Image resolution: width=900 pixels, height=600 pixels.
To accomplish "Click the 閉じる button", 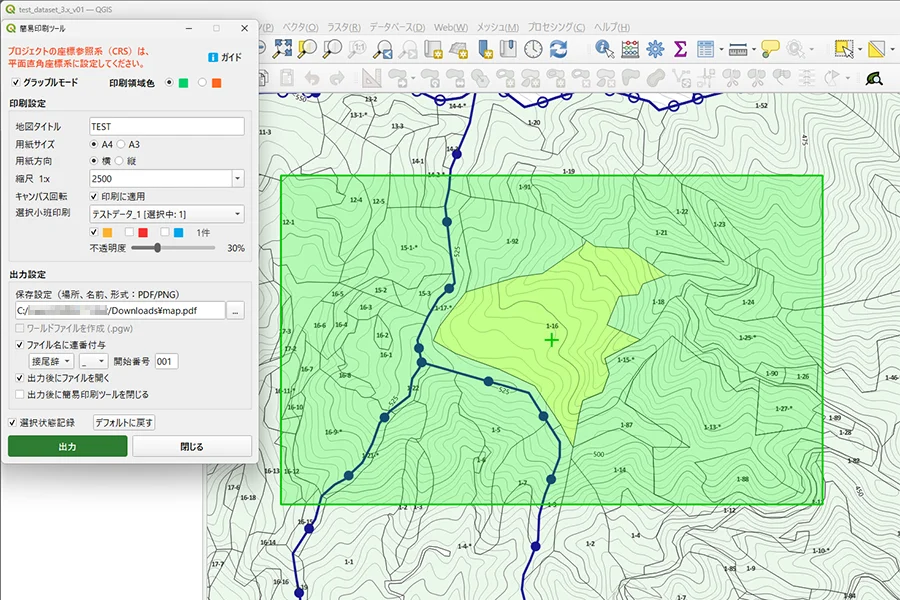I will (x=192, y=446).
